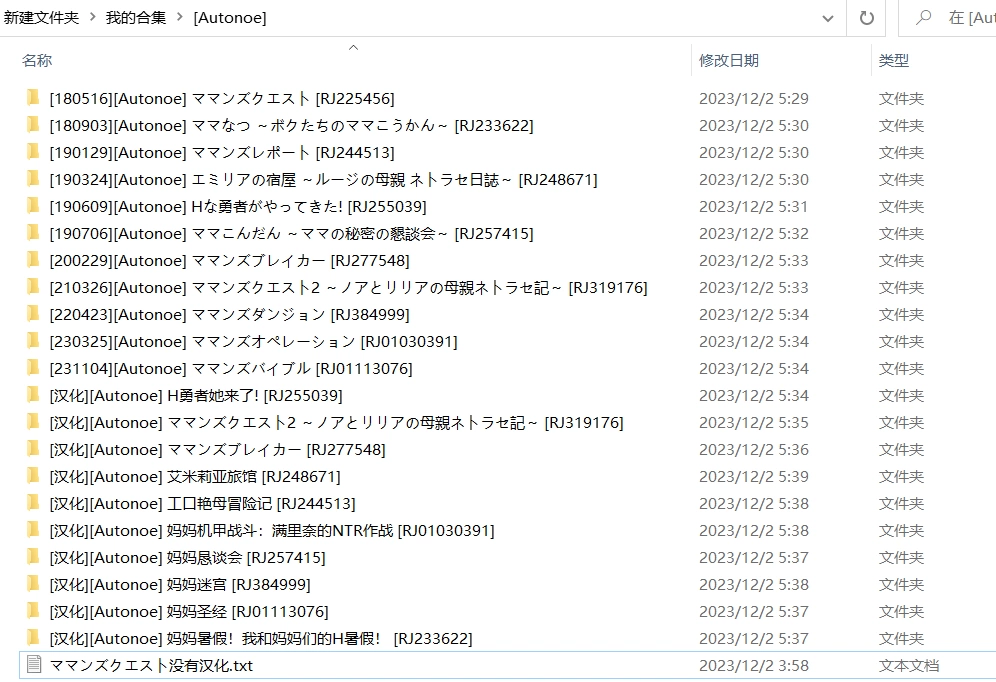Click folder icon of [汉化] 妈妈恳谈会 row

point(33,557)
